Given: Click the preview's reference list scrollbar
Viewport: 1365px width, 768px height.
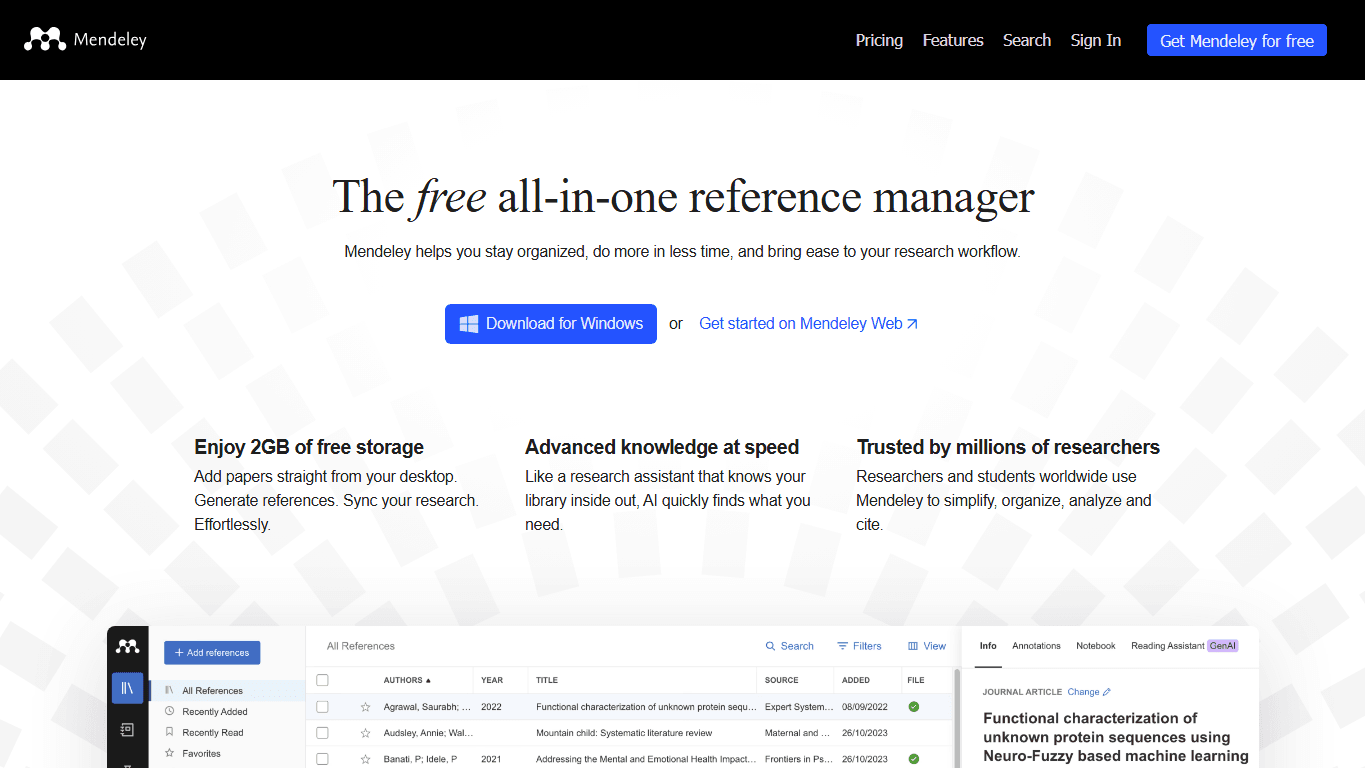Looking at the screenshot, I should [955, 718].
